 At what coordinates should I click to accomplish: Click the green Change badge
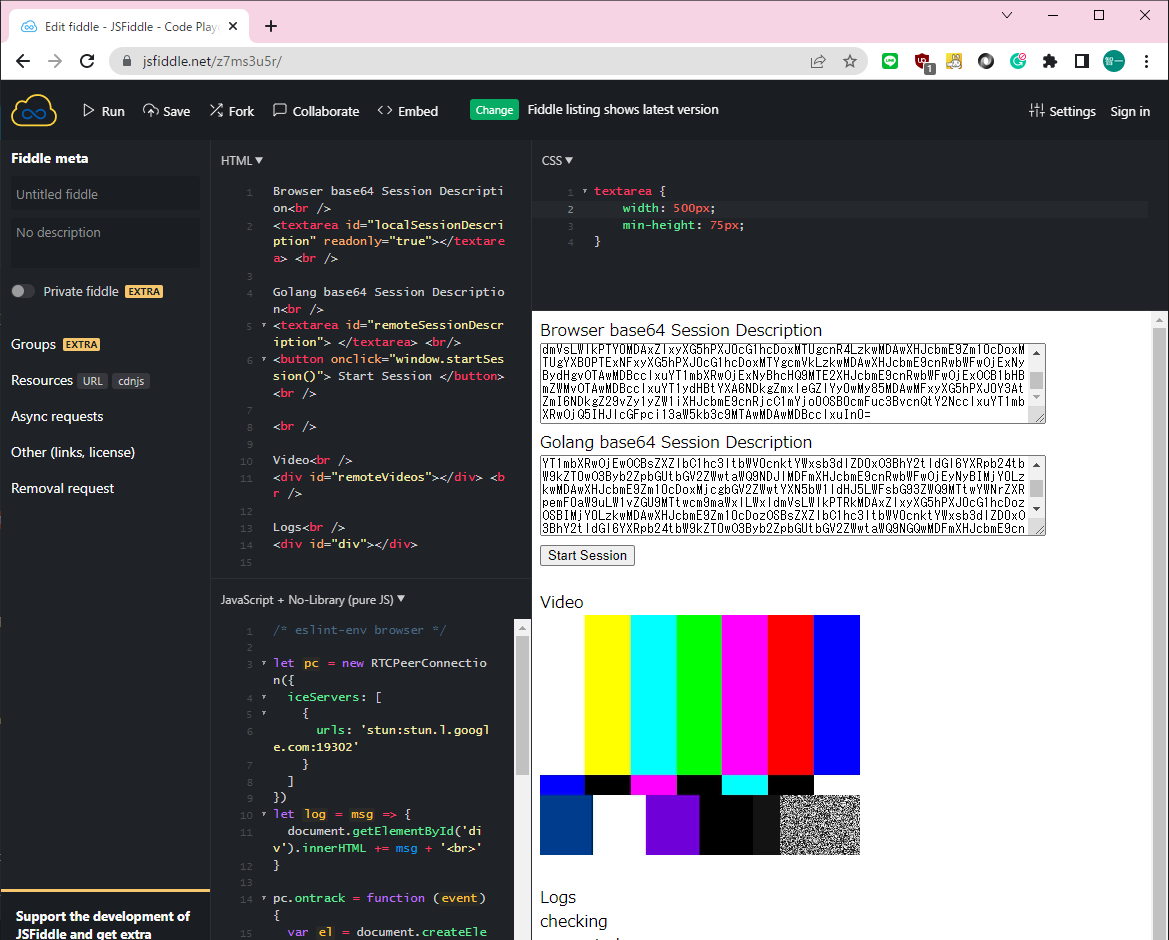(x=494, y=110)
